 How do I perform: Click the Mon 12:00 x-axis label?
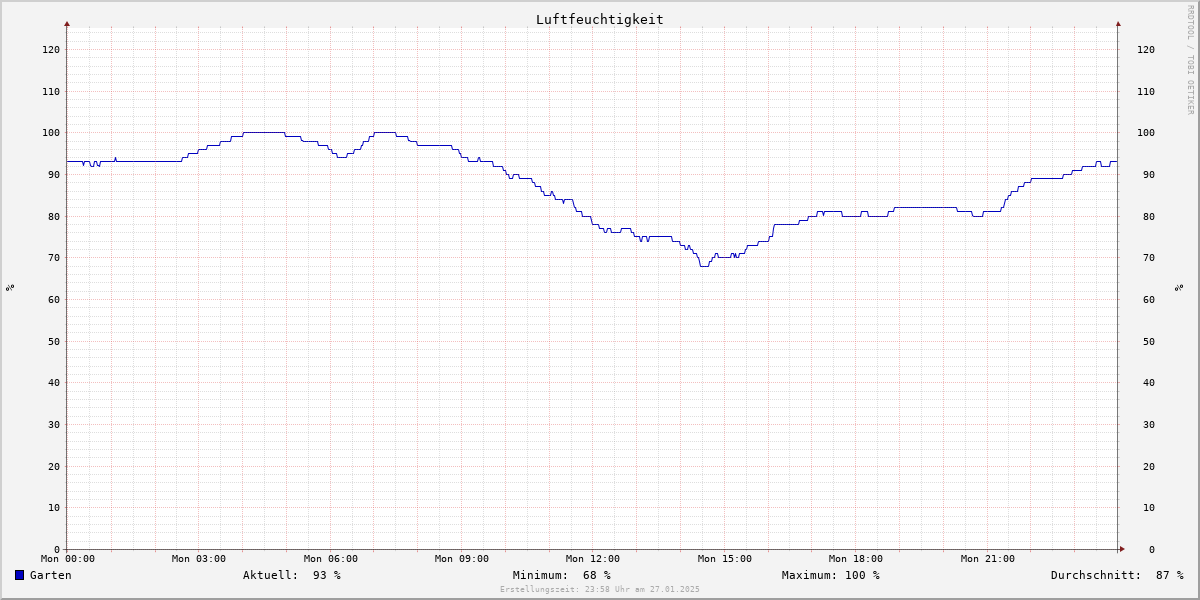pos(593,559)
